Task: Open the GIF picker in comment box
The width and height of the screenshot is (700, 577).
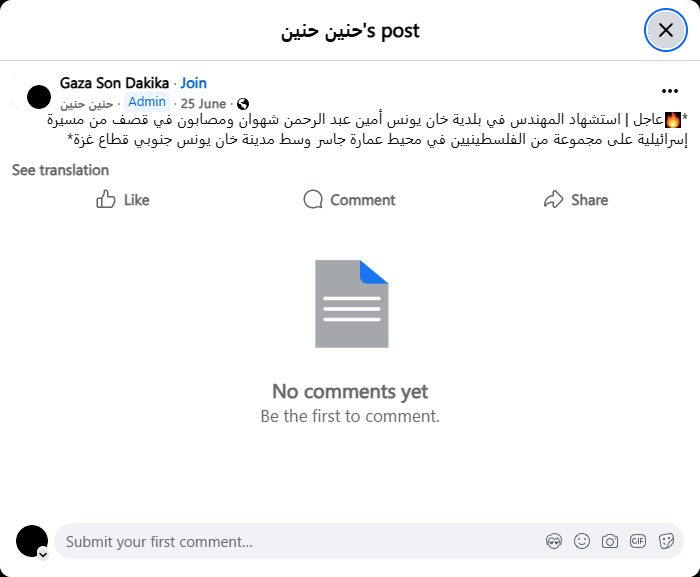Action: 638,541
